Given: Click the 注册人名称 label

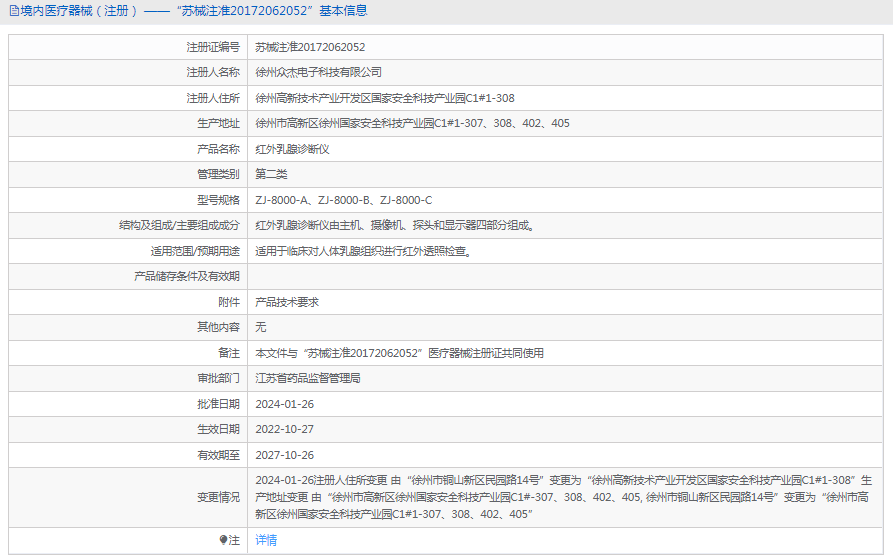Looking at the screenshot, I should pyautogui.click(x=213, y=72).
